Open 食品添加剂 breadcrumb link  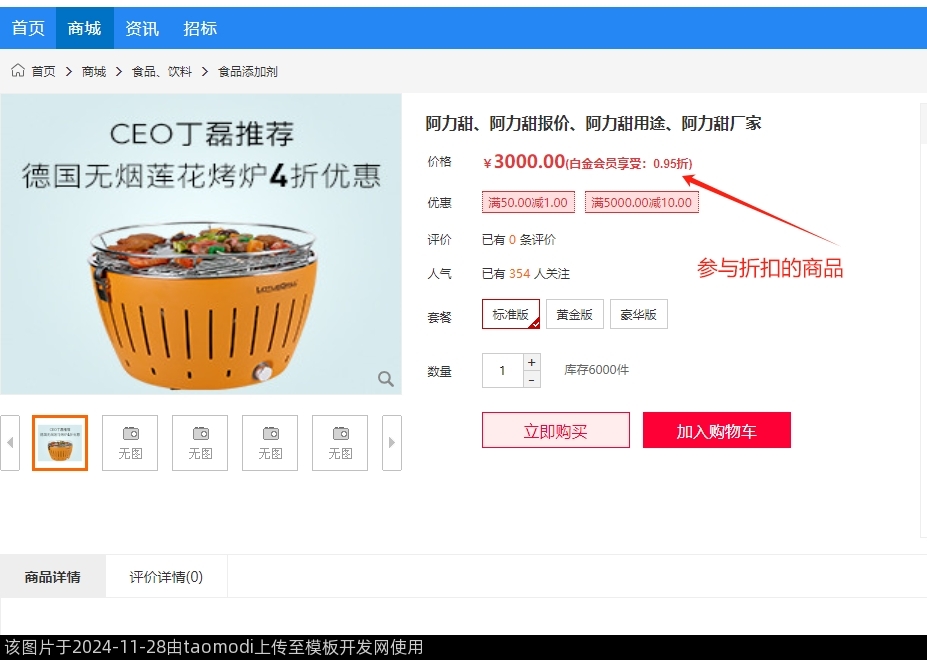click(x=248, y=72)
